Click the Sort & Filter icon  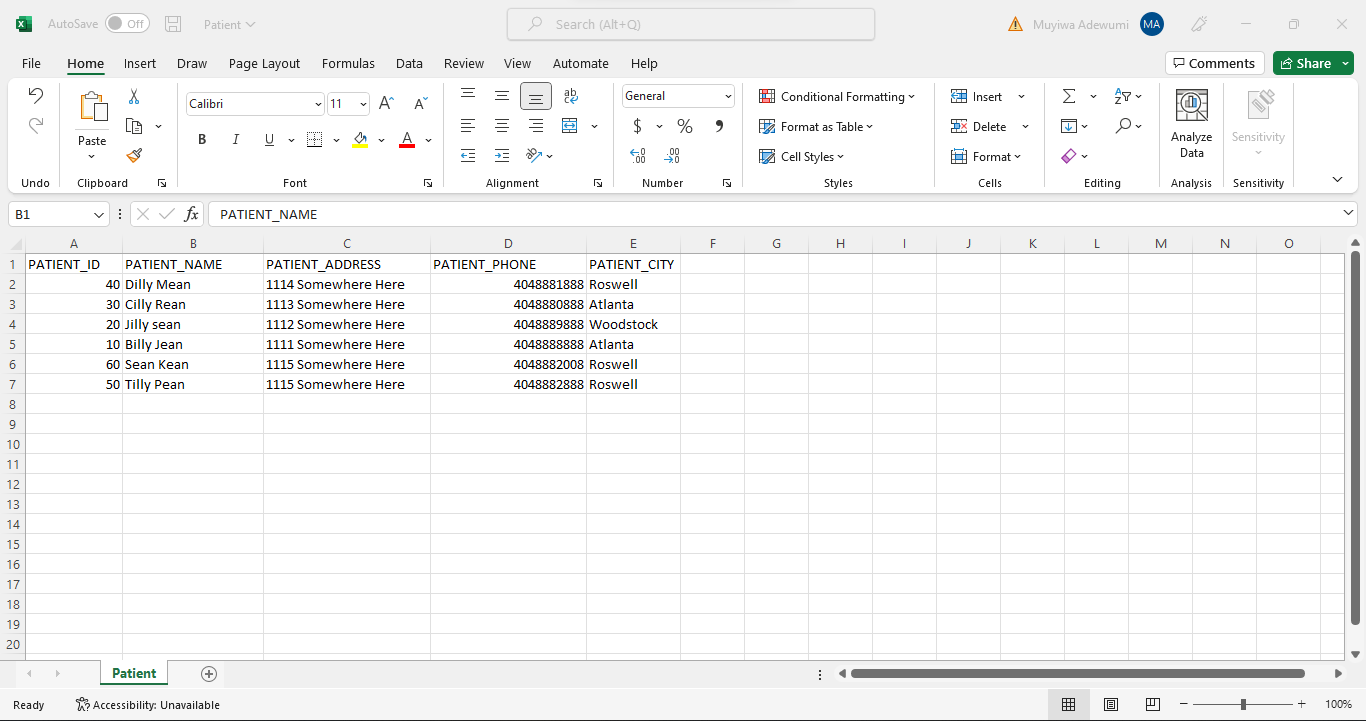point(1122,96)
